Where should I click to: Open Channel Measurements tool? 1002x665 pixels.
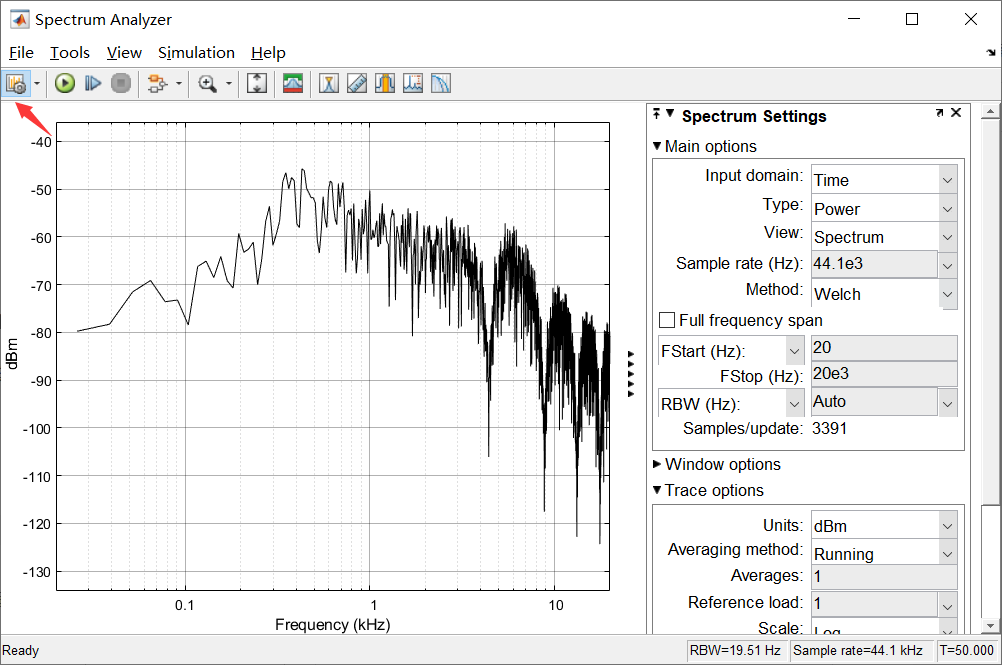coord(385,84)
